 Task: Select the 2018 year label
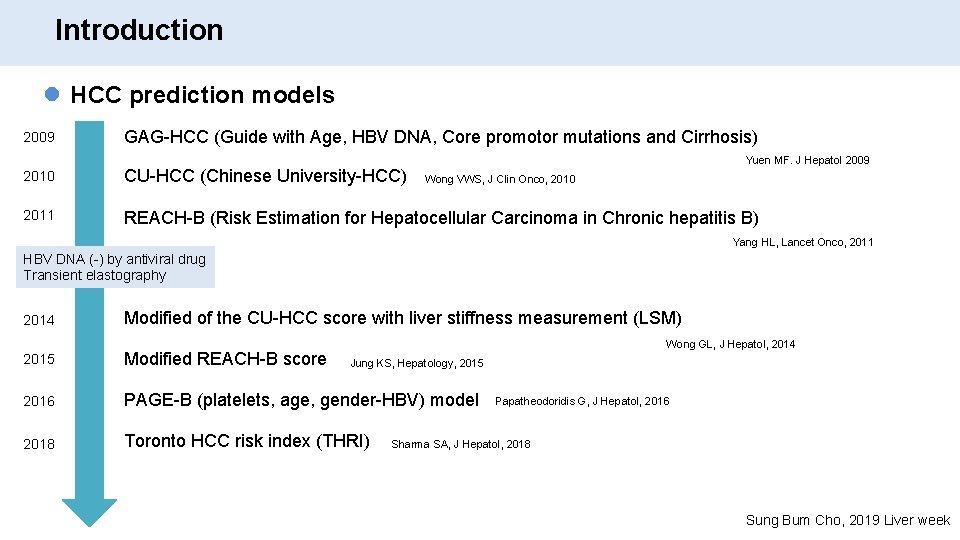(39, 443)
